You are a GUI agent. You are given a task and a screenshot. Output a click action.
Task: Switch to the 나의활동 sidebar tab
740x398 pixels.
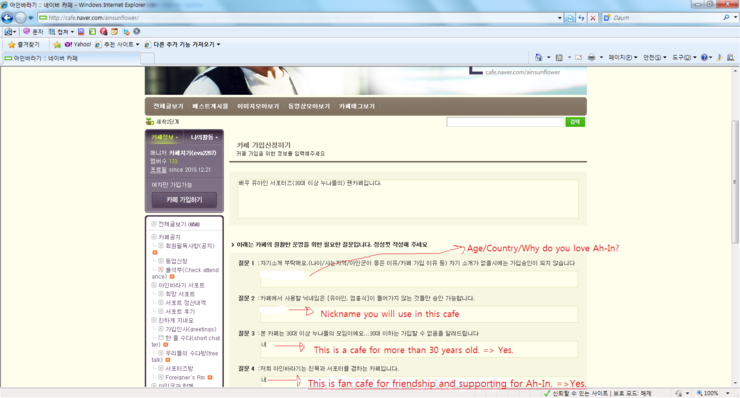click(x=204, y=137)
